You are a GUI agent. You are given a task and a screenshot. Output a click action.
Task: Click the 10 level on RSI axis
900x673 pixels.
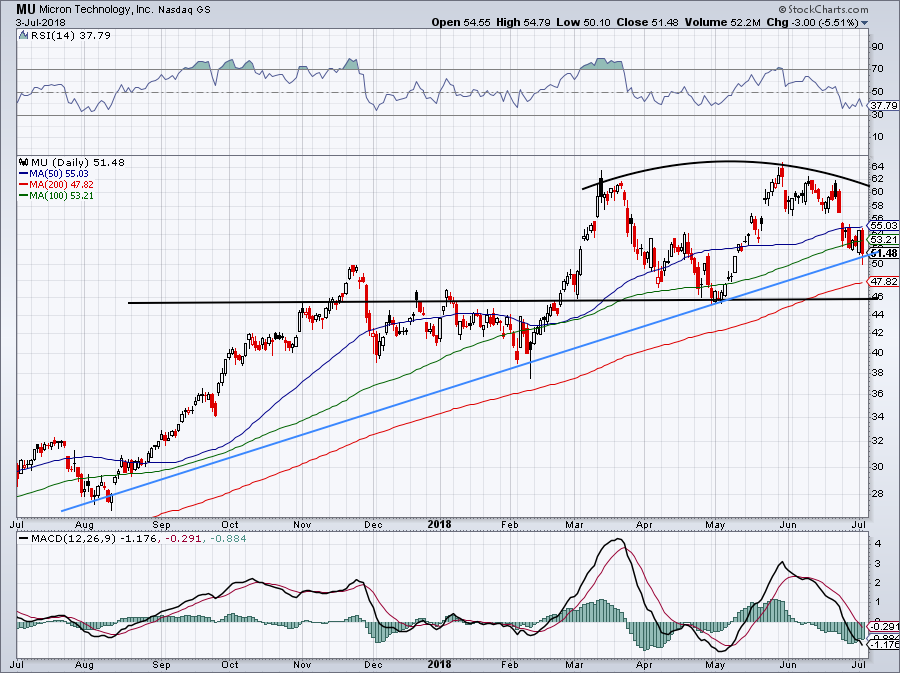coord(877,137)
